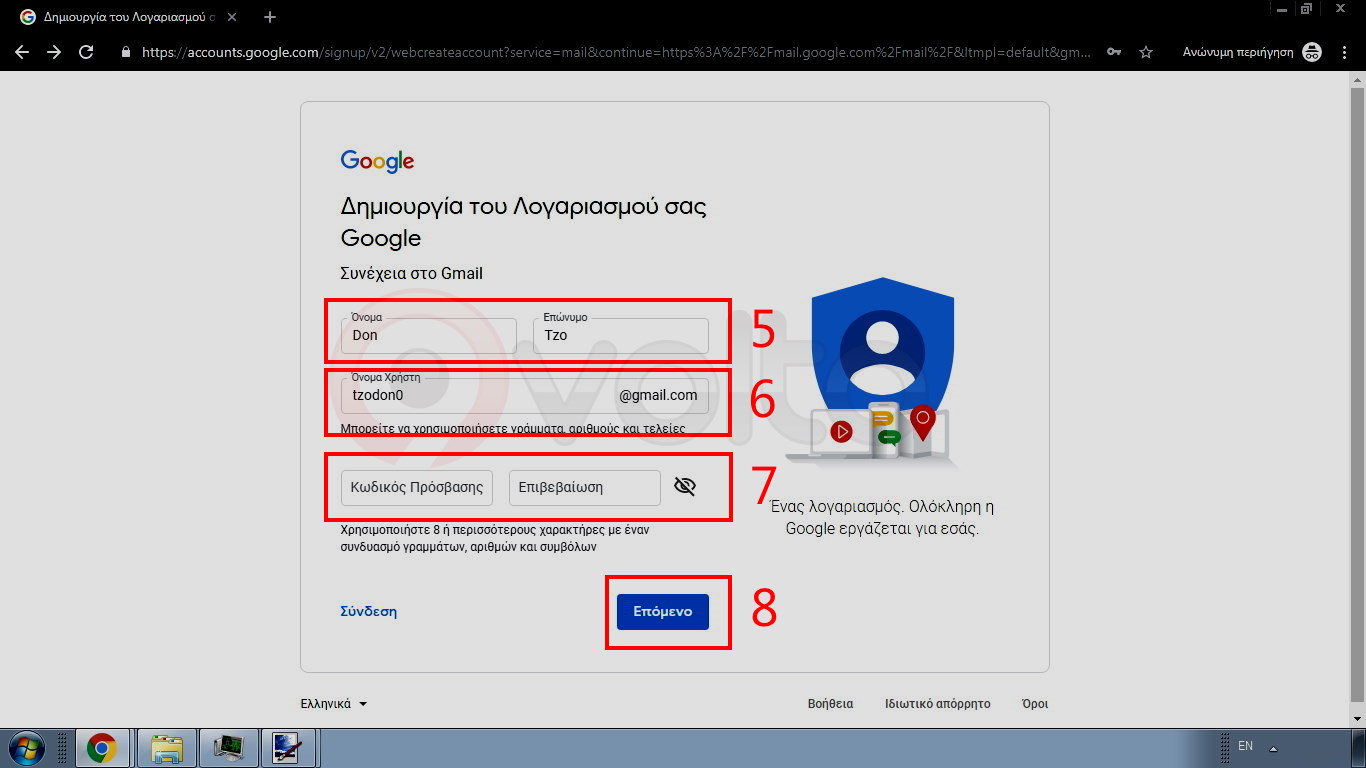Go back with the browser back arrow
1366x768 pixels.
click(22, 52)
